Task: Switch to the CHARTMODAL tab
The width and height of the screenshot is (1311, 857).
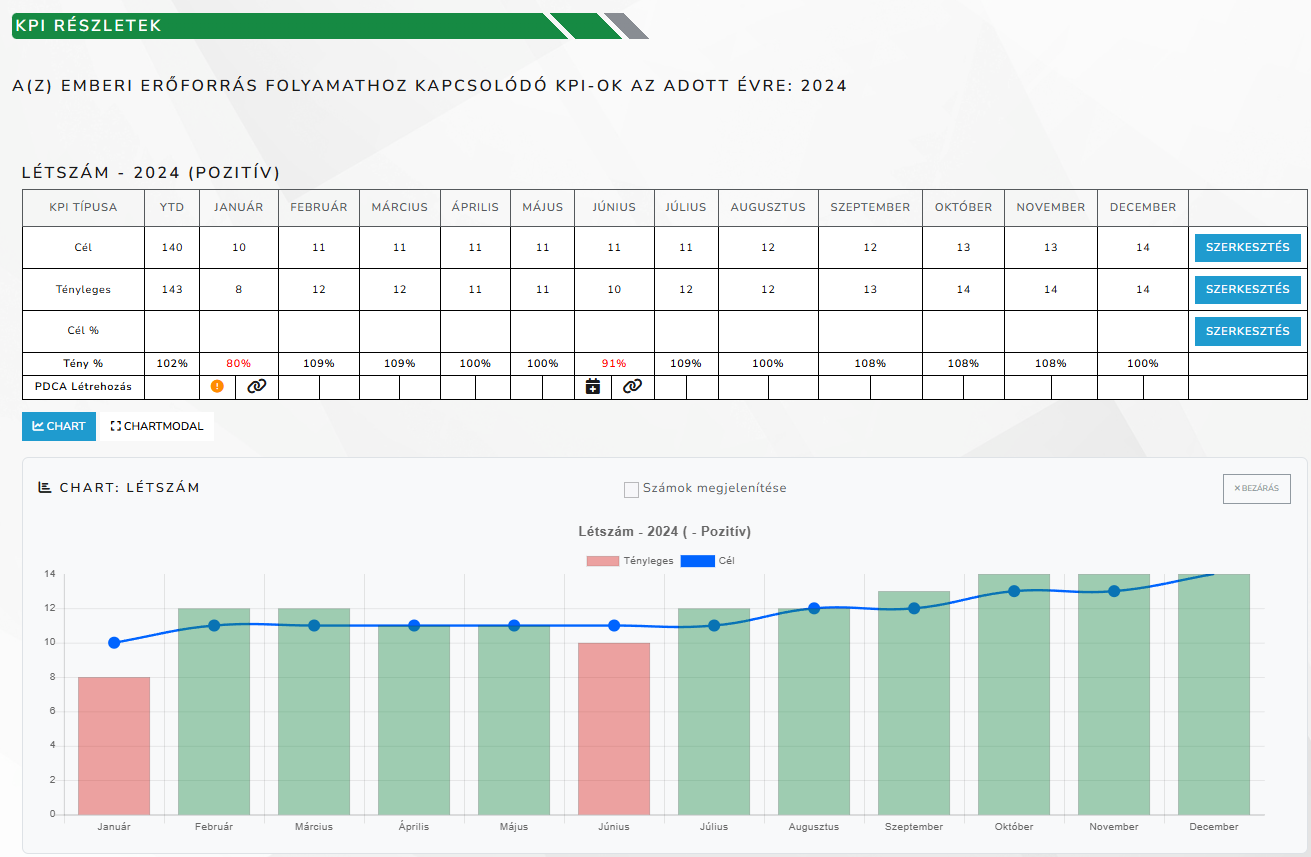Action: (157, 426)
